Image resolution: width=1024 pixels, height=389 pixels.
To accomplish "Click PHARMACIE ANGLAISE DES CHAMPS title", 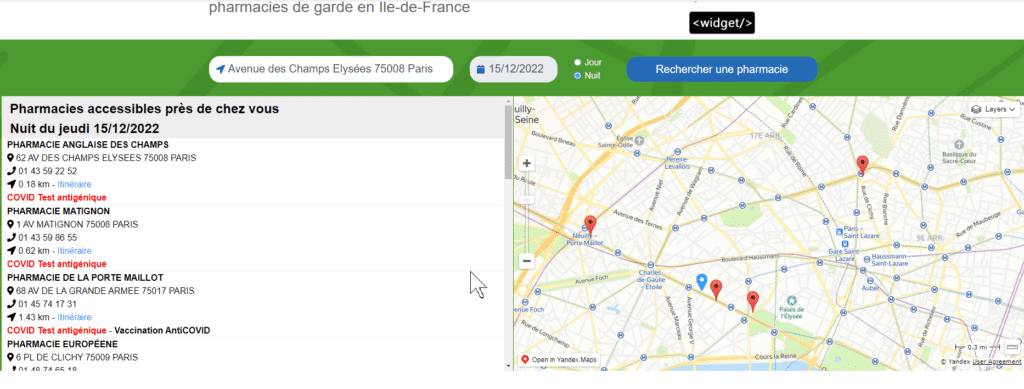I will click(88, 145).
